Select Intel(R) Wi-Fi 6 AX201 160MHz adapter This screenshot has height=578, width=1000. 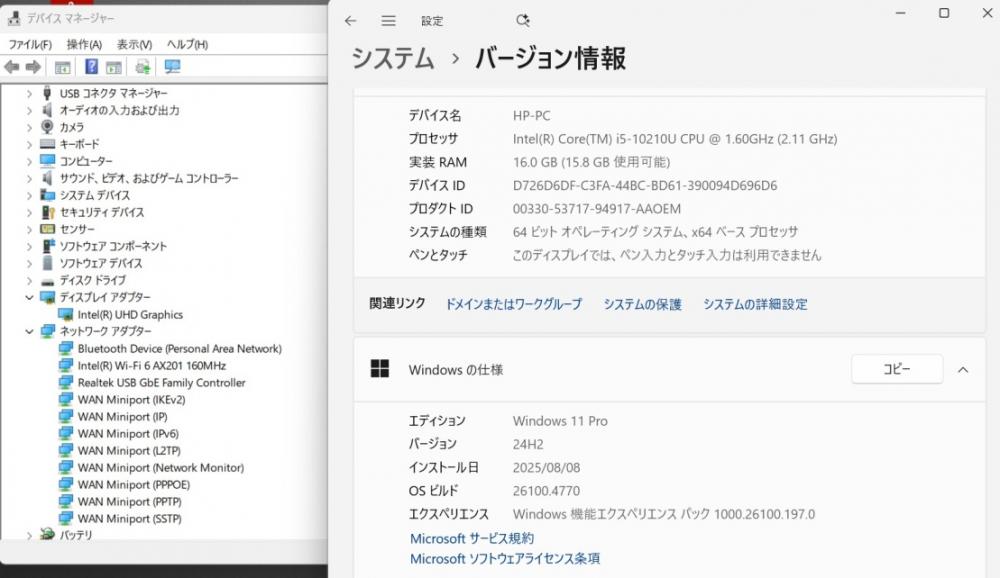pos(152,366)
